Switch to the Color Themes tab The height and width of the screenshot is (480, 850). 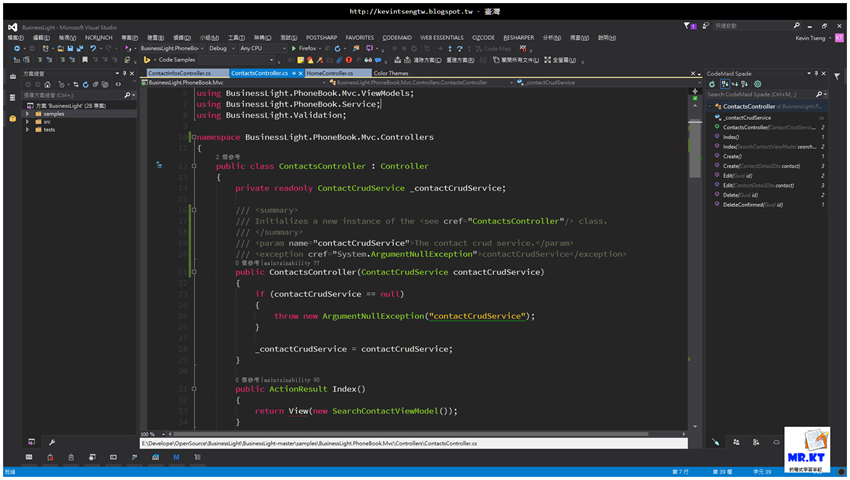pyautogui.click(x=391, y=73)
